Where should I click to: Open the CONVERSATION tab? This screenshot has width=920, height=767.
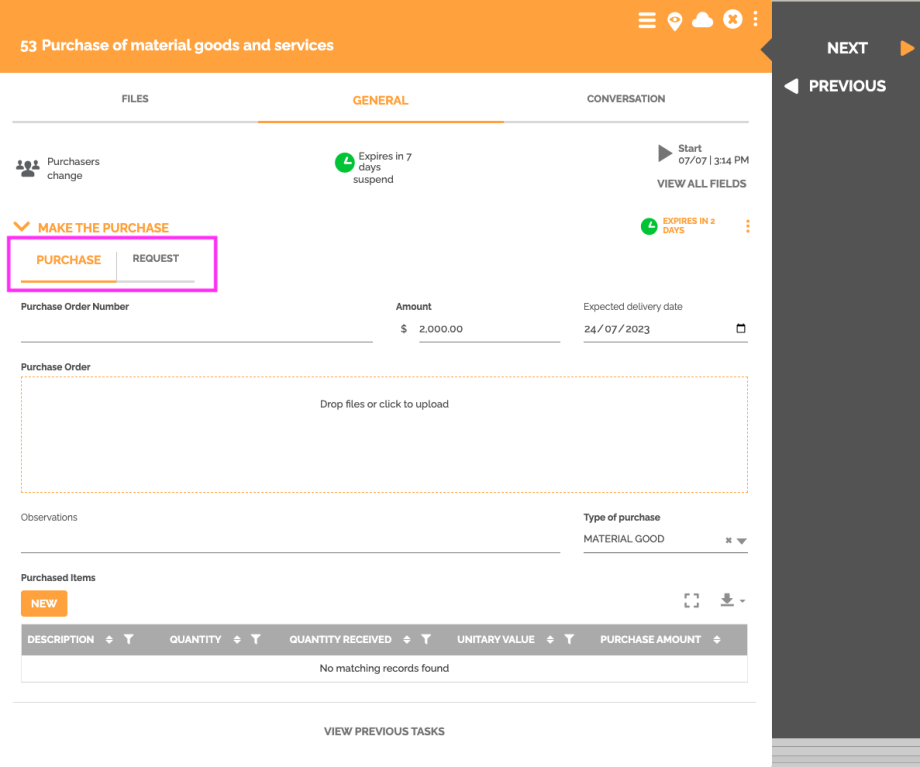click(x=625, y=99)
